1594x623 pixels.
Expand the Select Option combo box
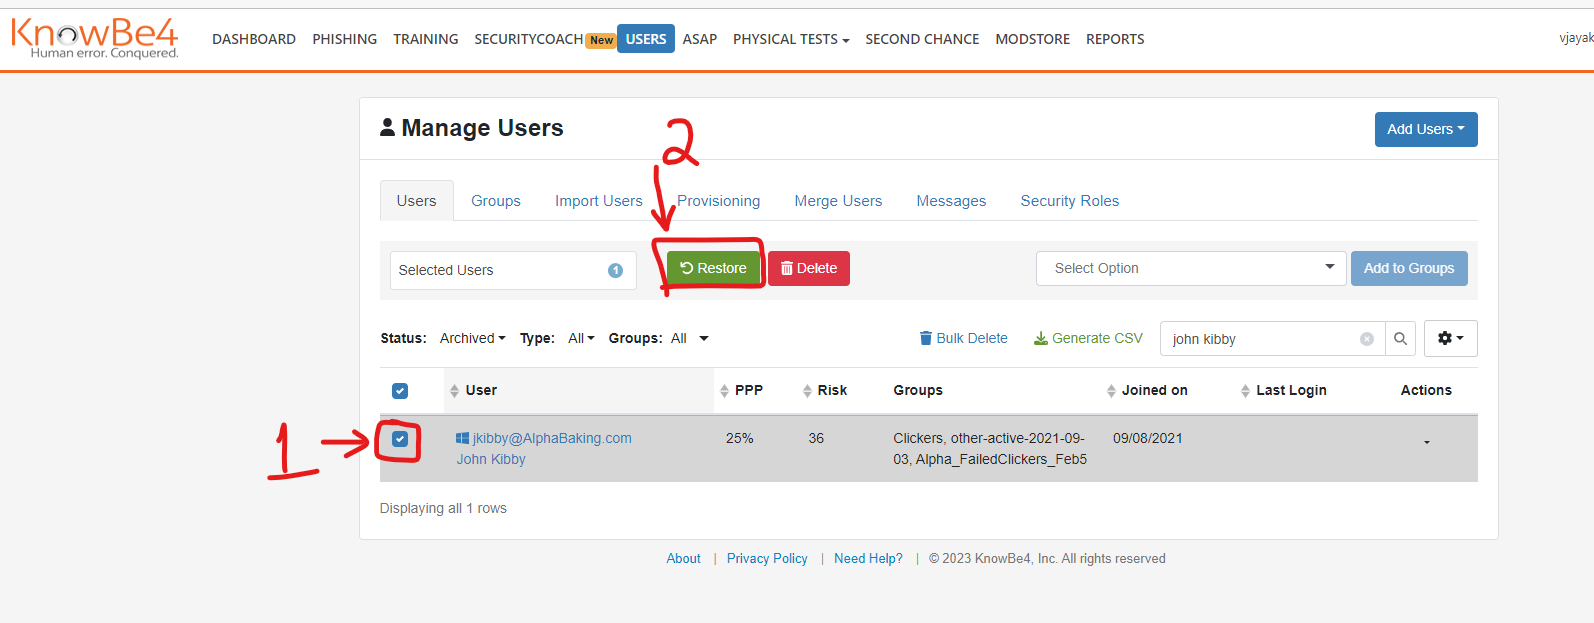pos(1191,268)
